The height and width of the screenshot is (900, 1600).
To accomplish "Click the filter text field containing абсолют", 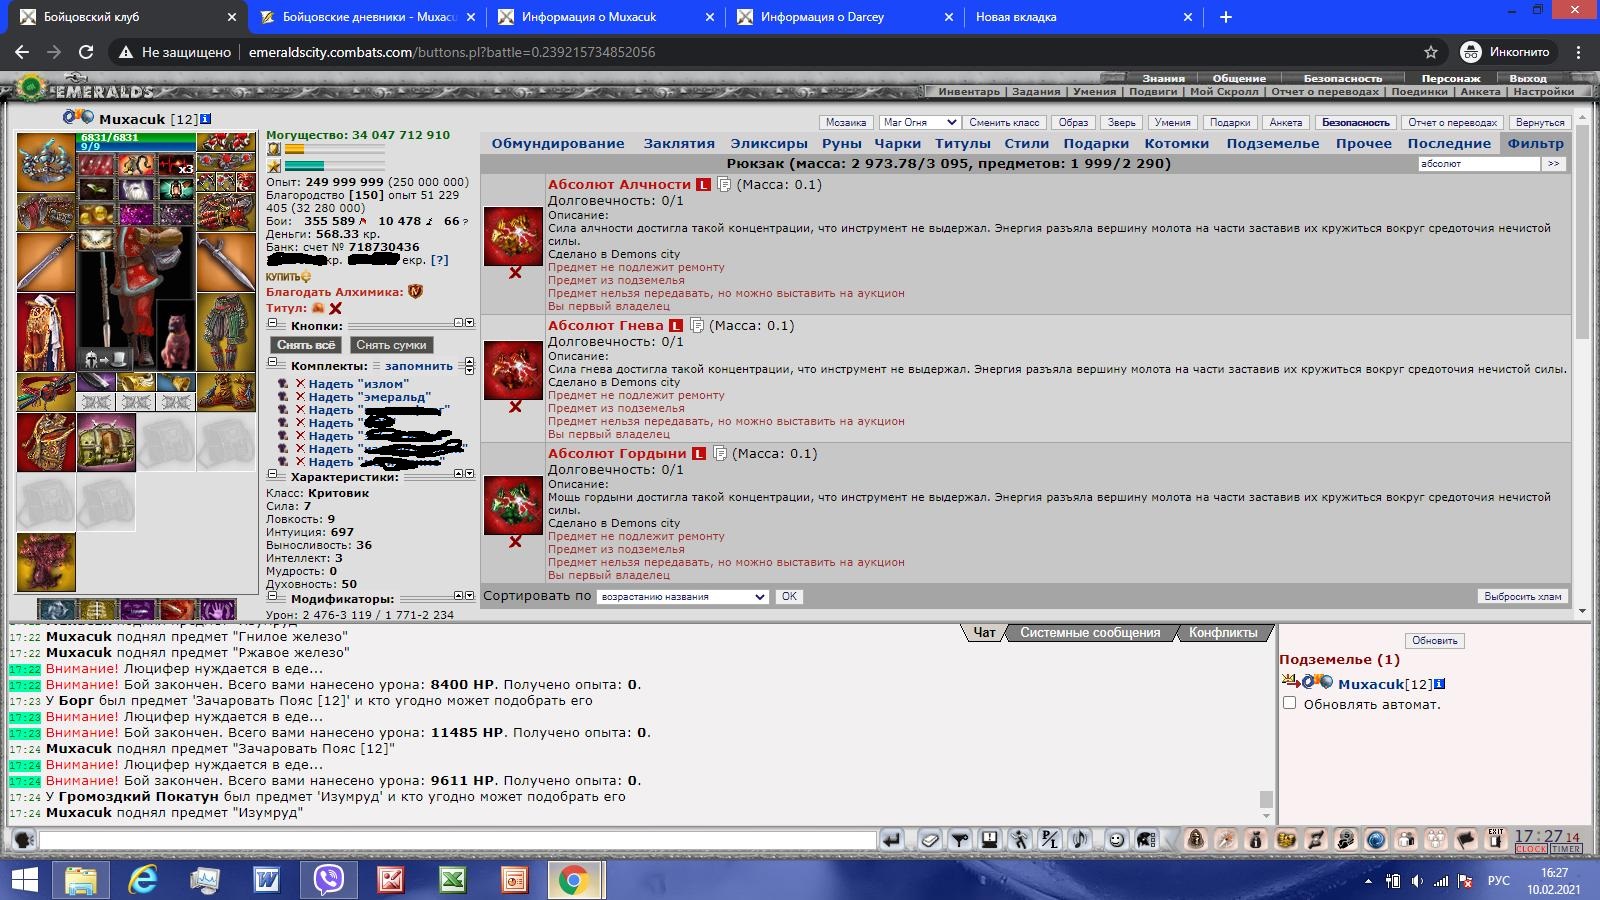I will [1478, 163].
